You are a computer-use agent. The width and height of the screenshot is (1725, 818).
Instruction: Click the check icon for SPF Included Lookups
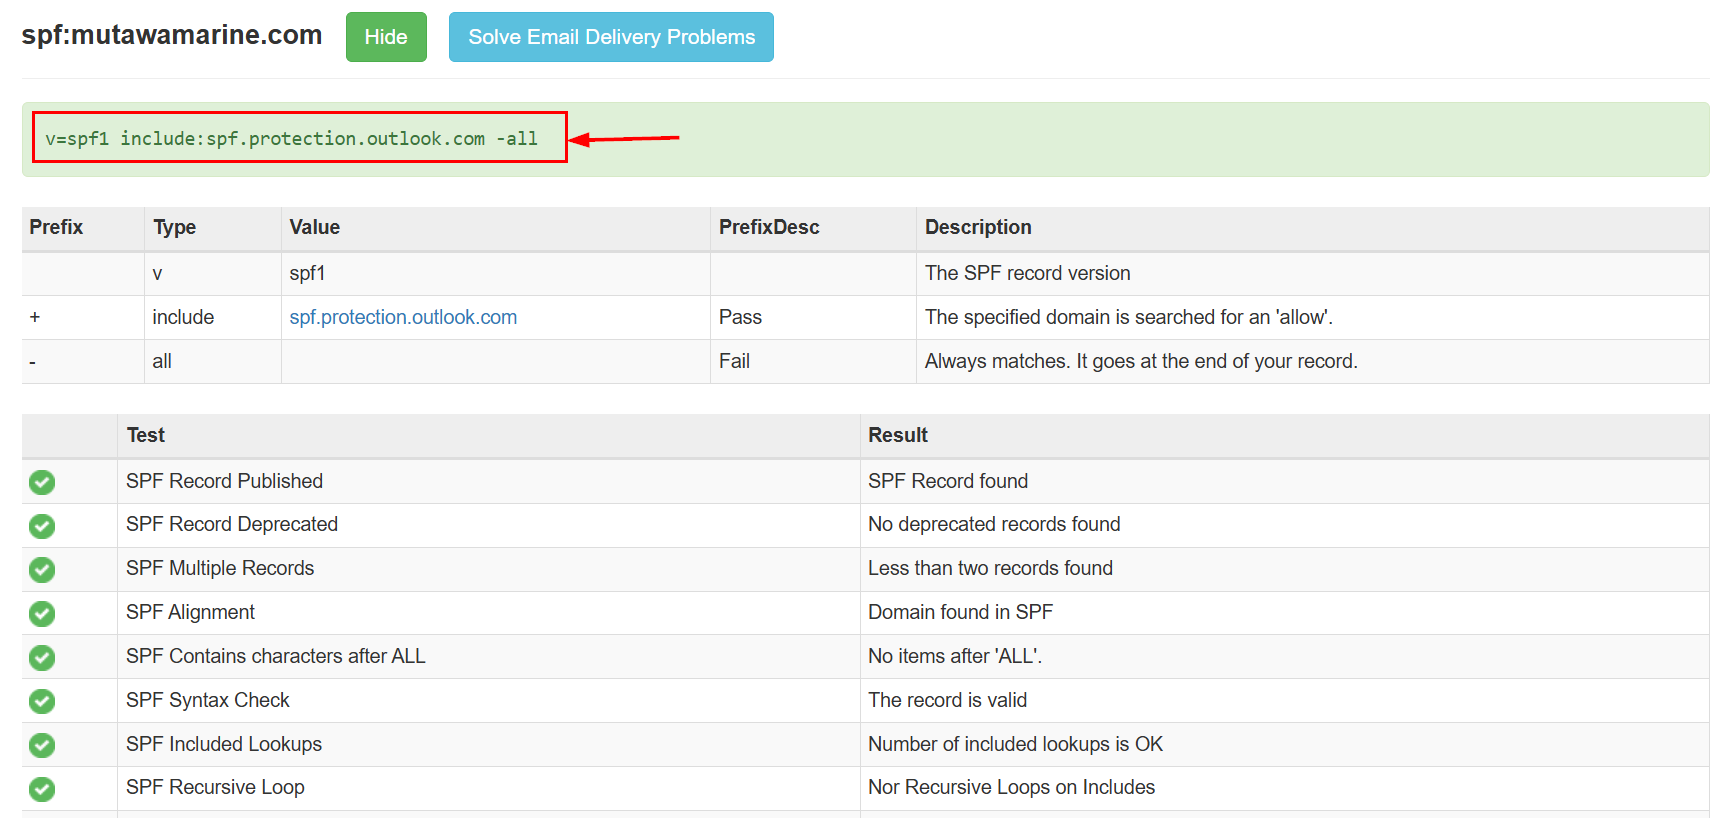(x=42, y=745)
